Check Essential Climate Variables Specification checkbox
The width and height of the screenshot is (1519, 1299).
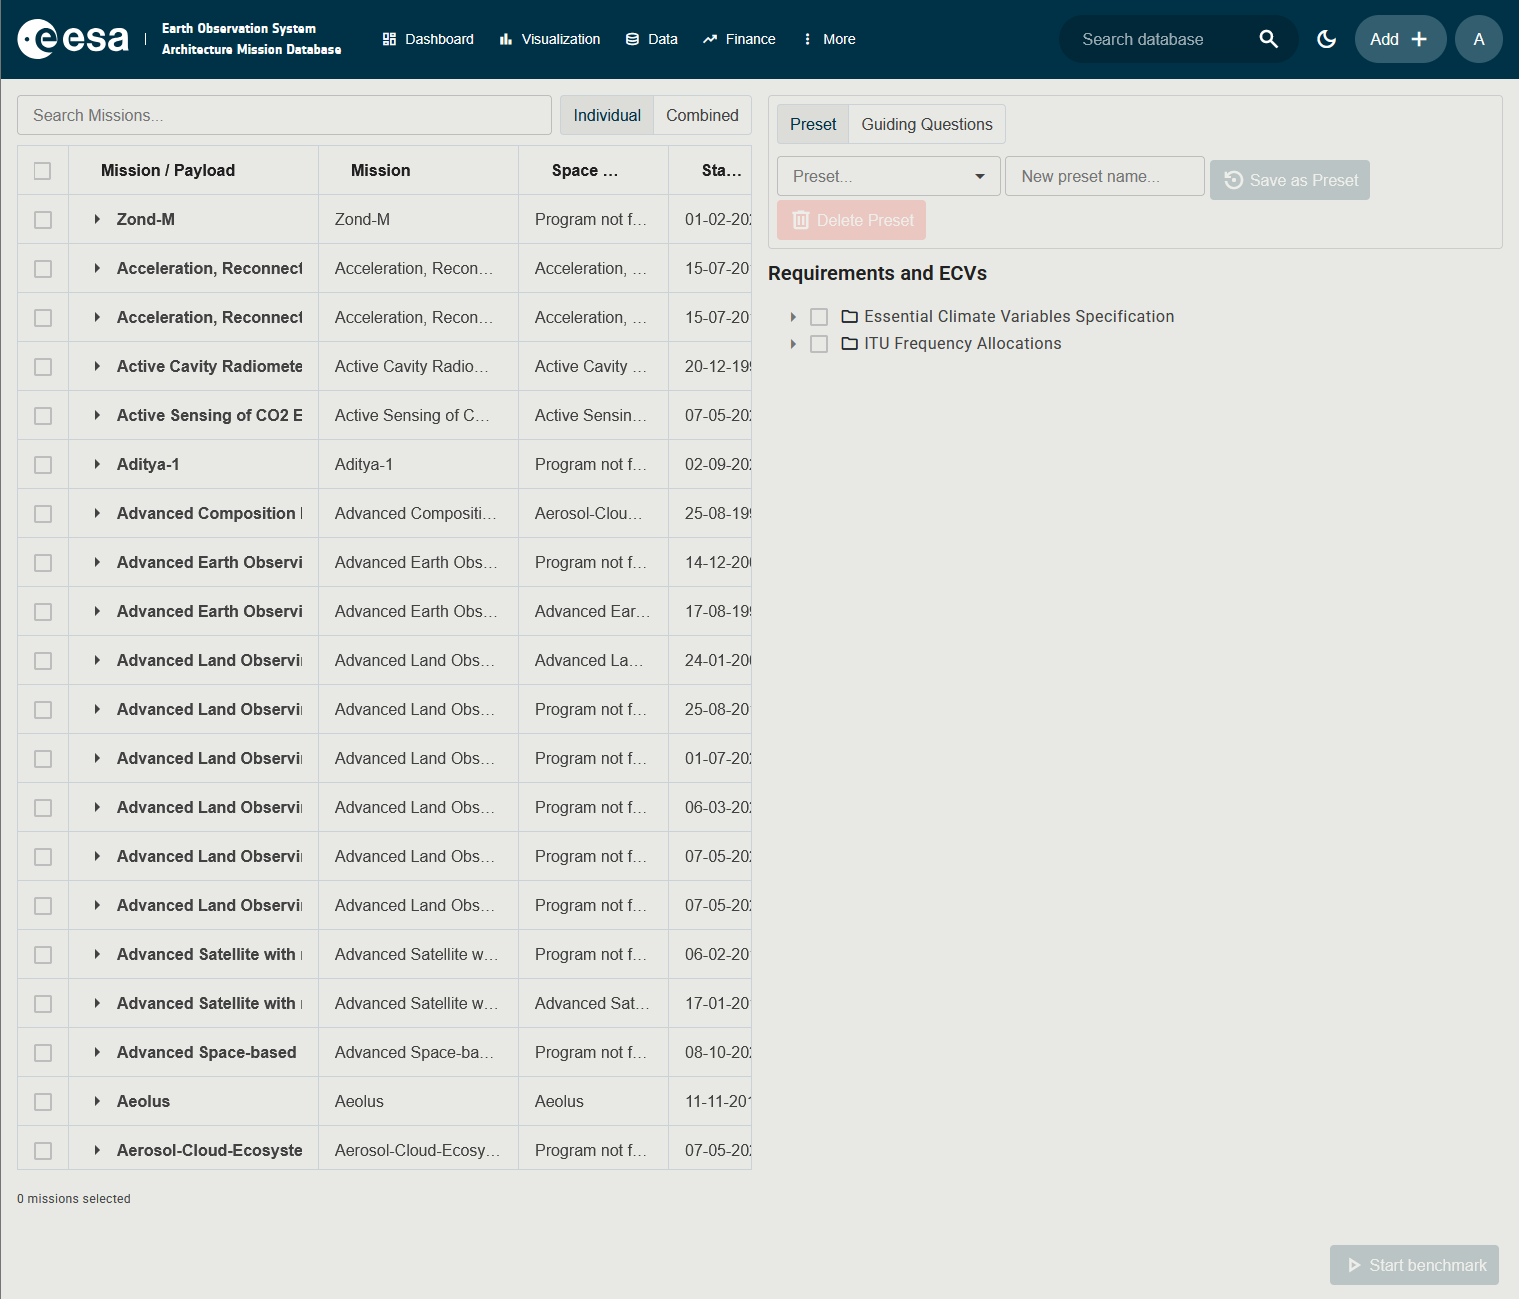coord(819,317)
